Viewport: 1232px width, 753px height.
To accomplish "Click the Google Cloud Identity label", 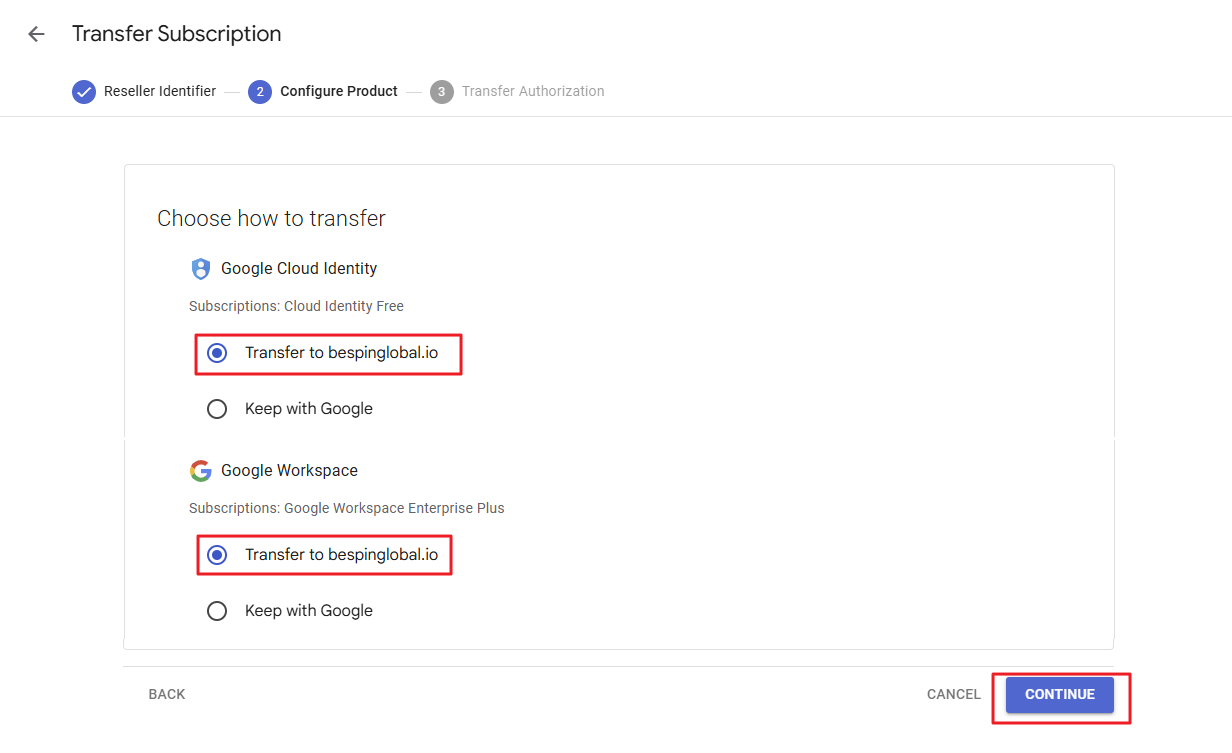I will (299, 268).
